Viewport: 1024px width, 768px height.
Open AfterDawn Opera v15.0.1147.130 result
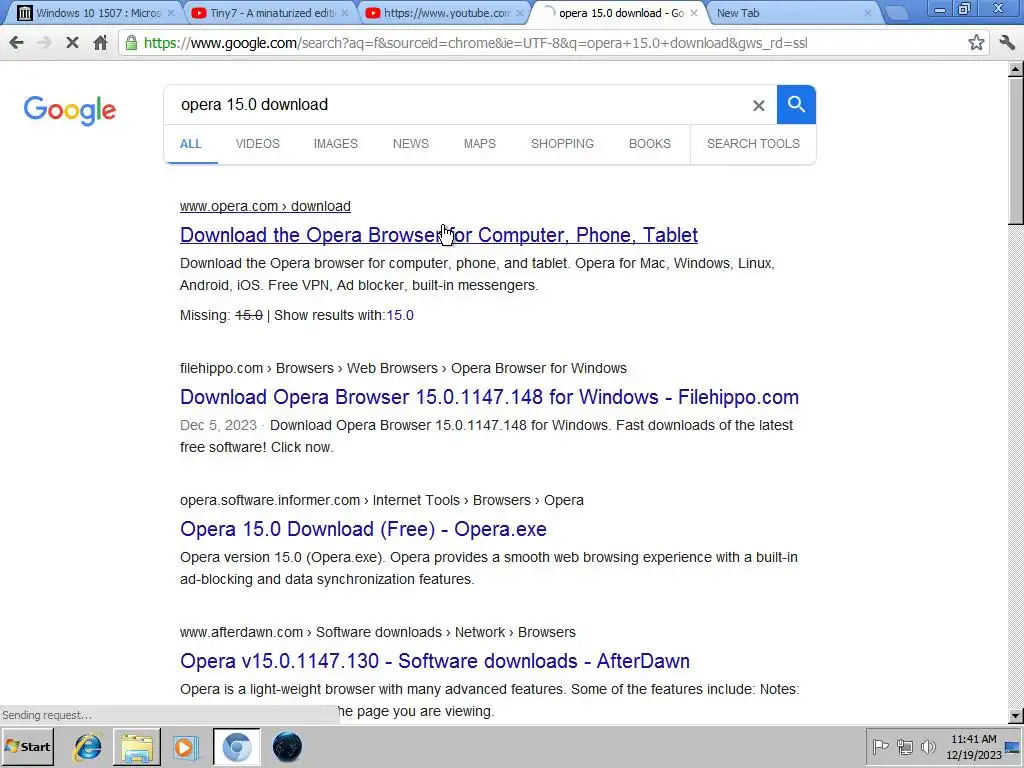click(x=435, y=661)
